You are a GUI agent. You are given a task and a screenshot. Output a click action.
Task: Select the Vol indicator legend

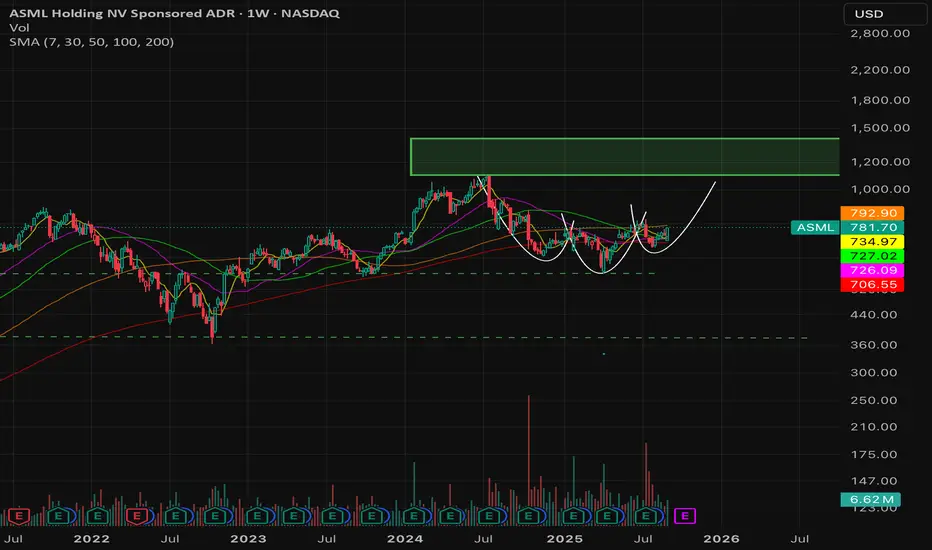click(x=19, y=27)
